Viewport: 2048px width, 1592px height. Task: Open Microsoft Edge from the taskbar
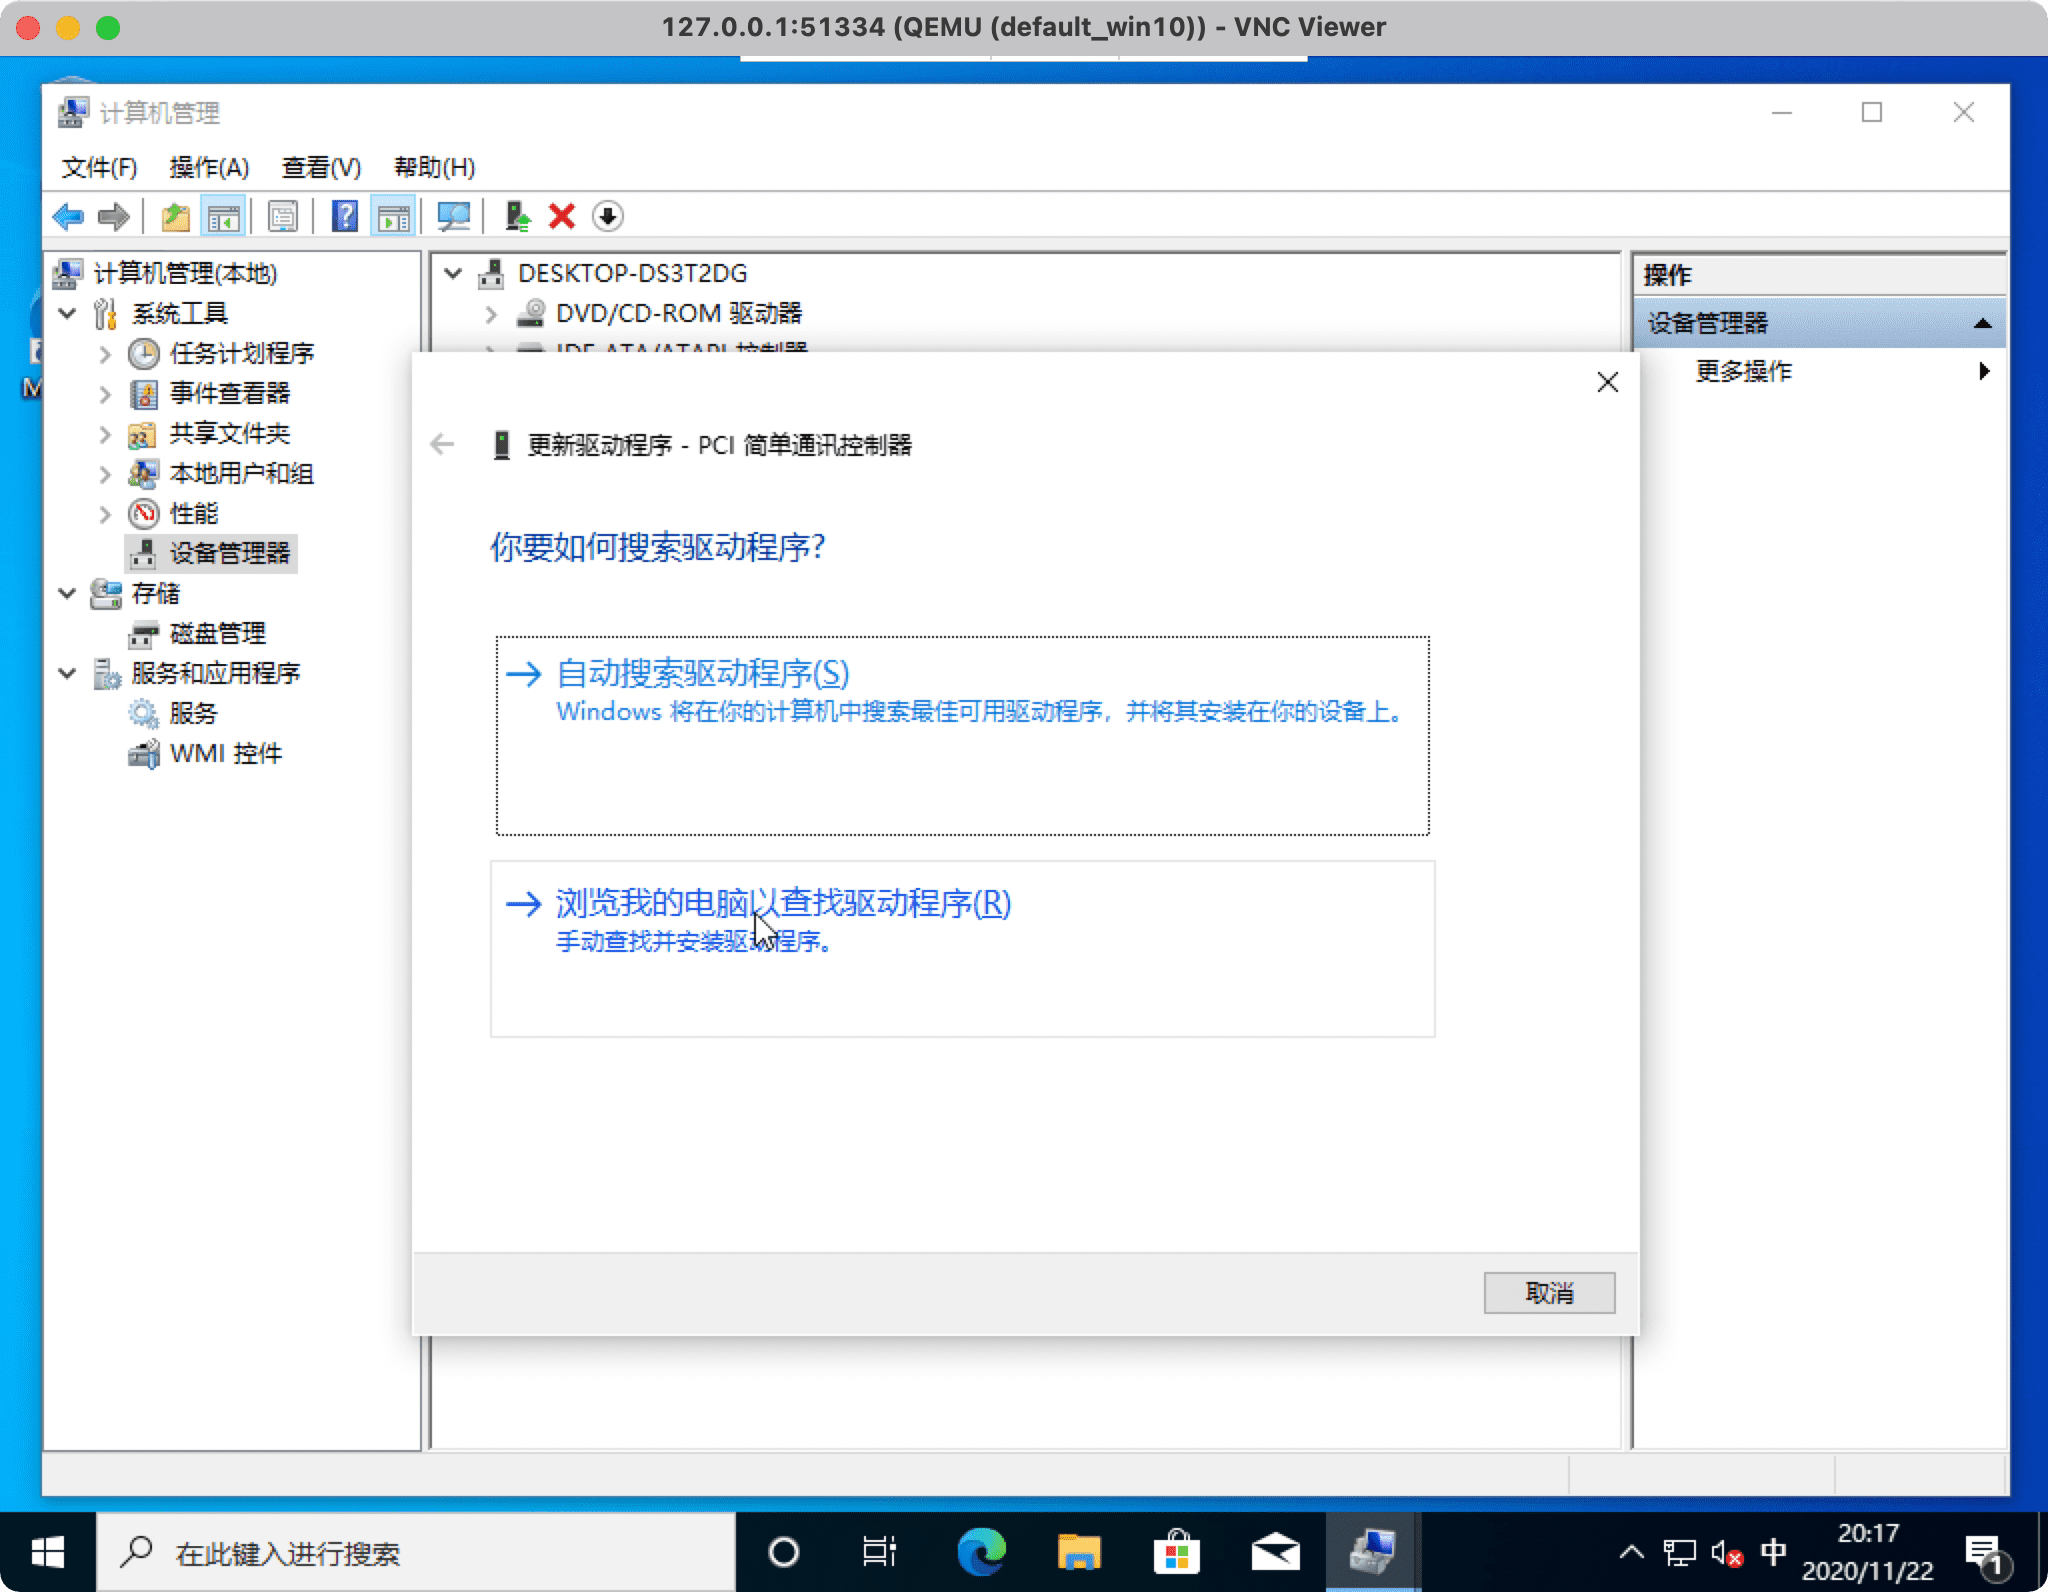click(x=981, y=1552)
